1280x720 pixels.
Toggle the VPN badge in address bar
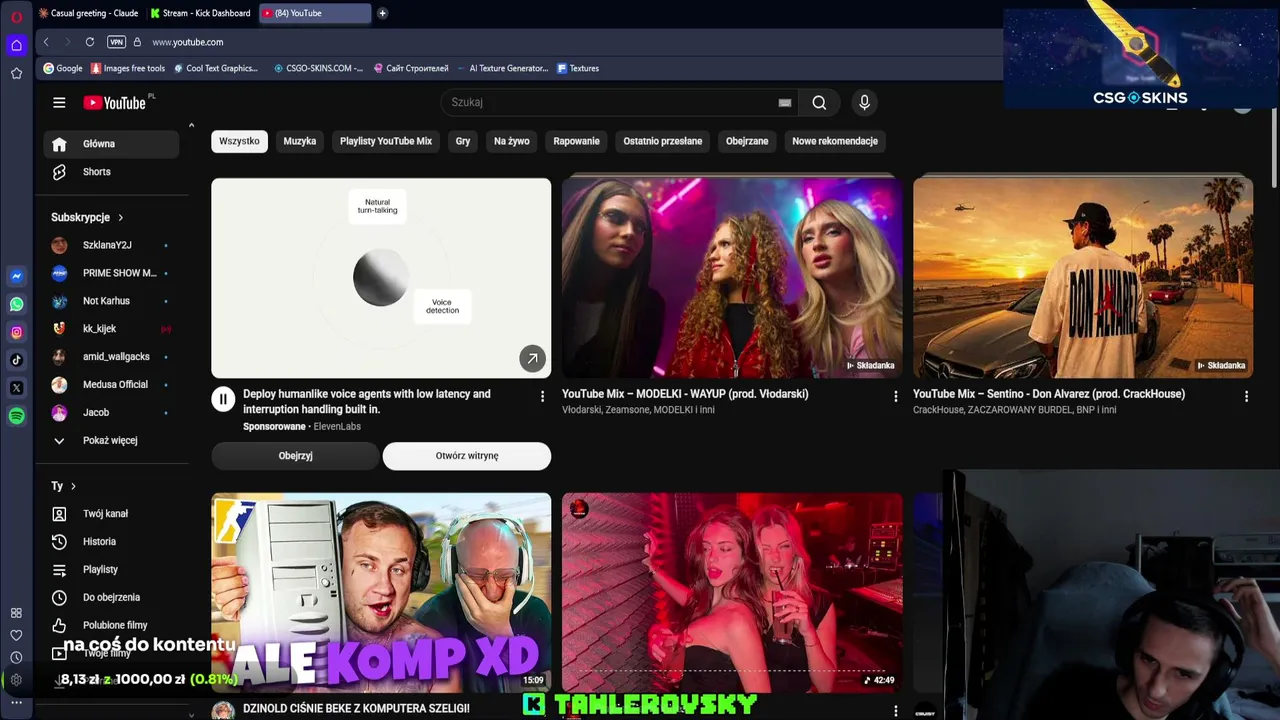pyautogui.click(x=116, y=42)
